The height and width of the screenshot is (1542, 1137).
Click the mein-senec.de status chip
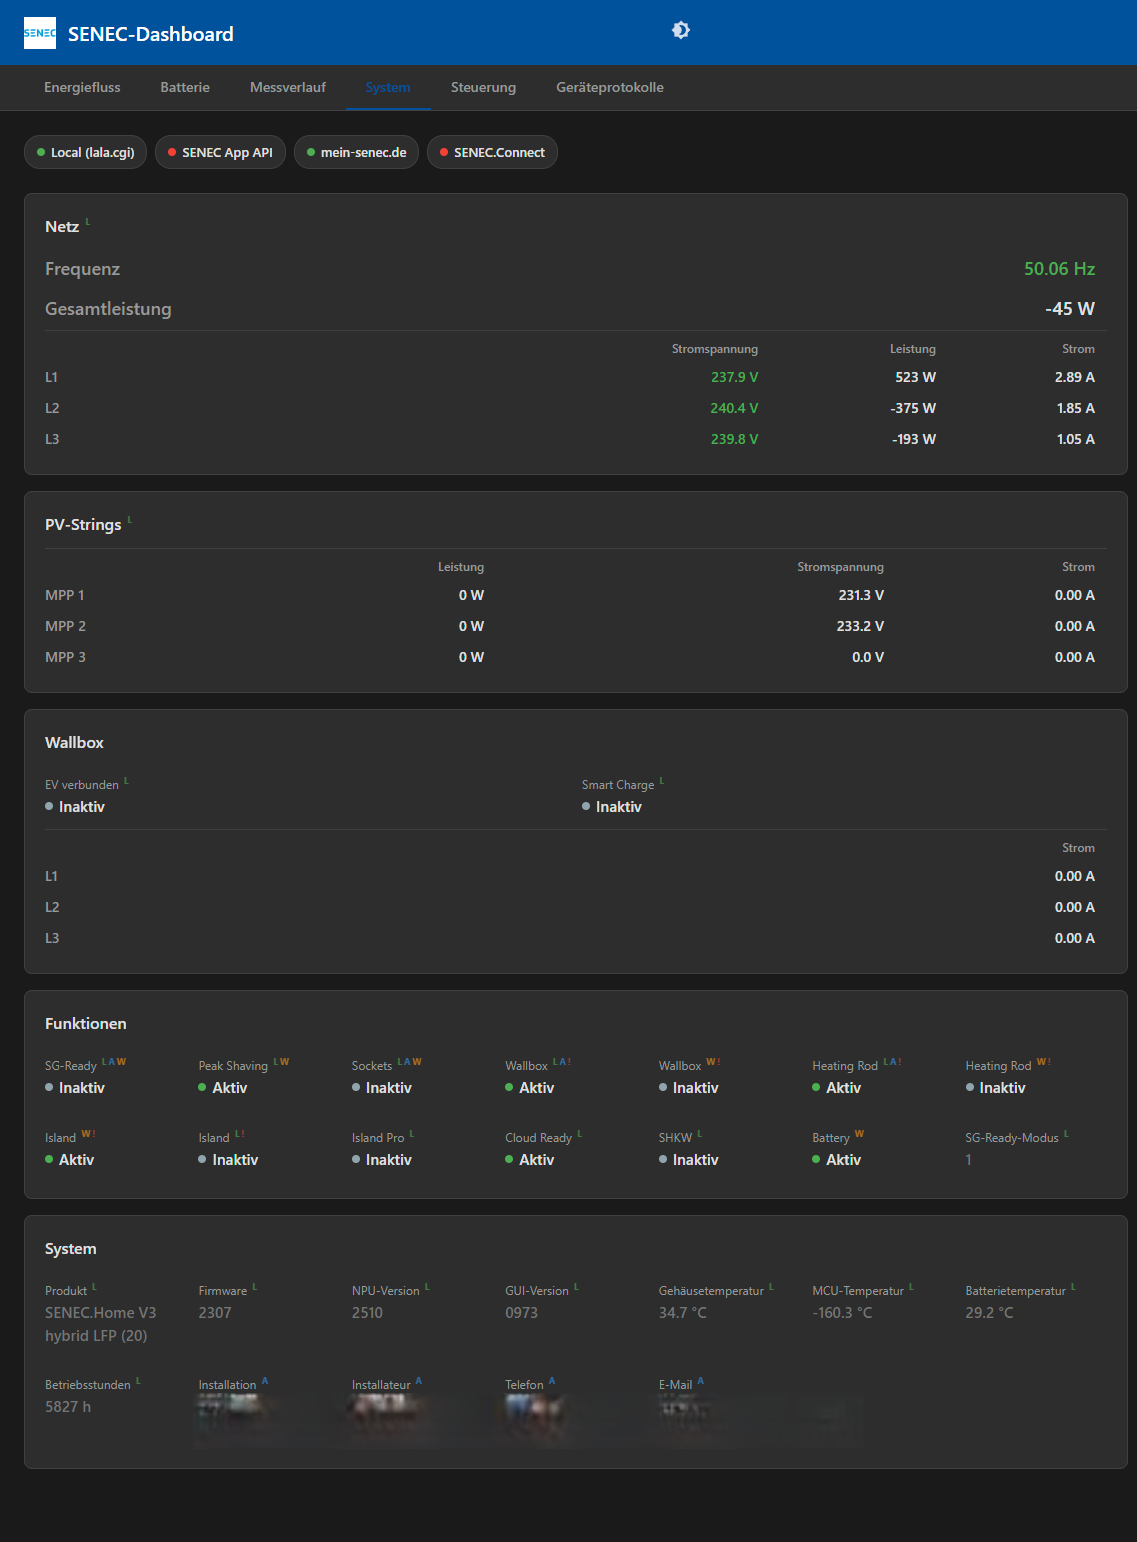[x=356, y=152]
